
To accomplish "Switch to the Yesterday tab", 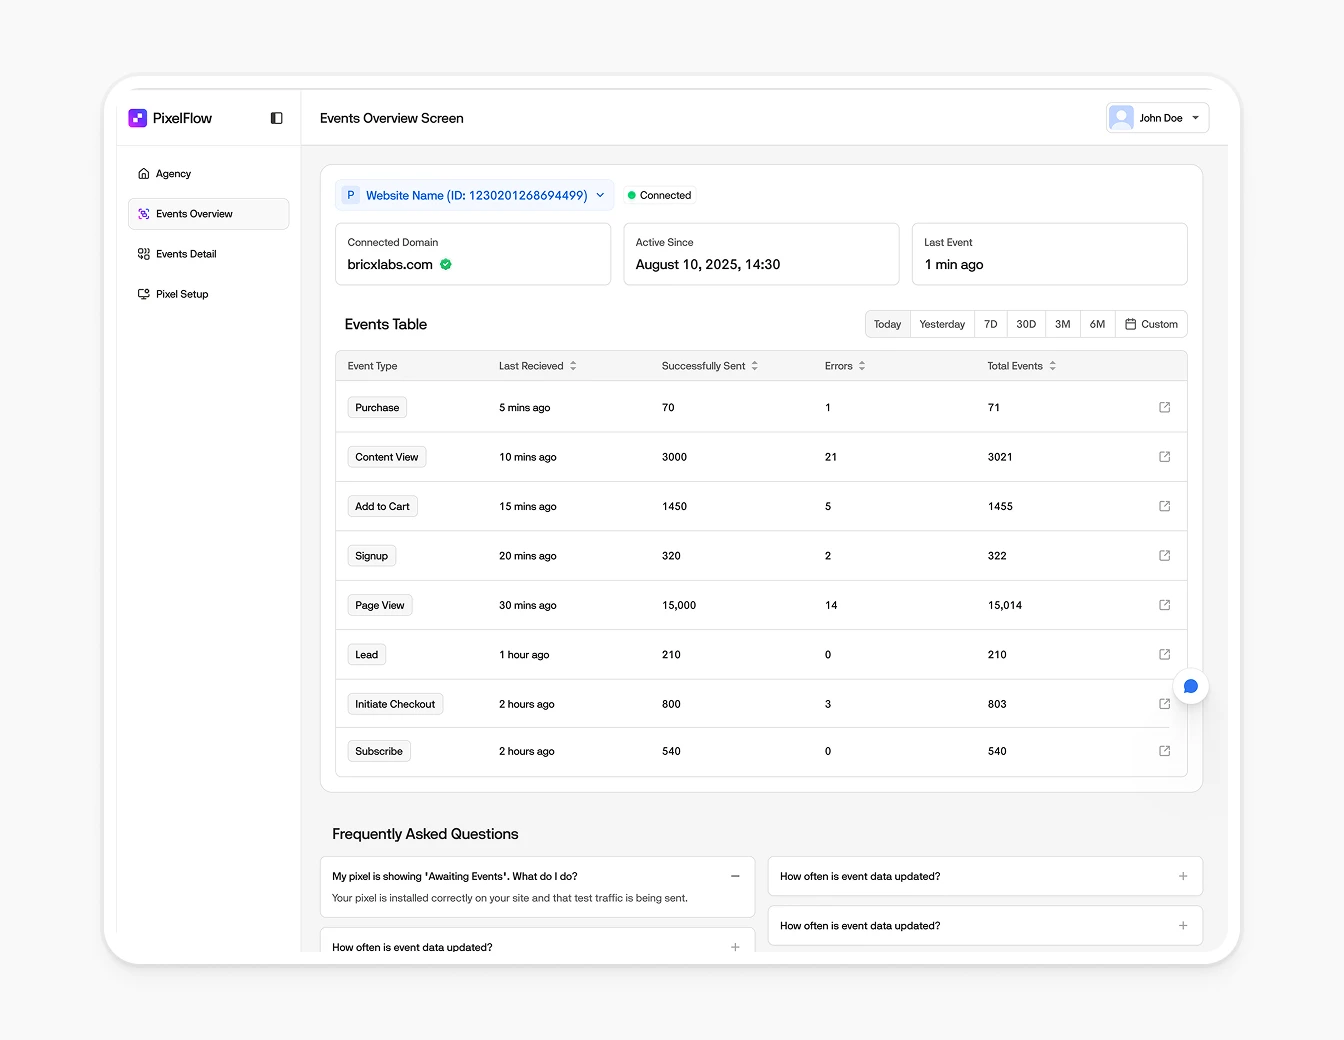I will click(x=941, y=323).
